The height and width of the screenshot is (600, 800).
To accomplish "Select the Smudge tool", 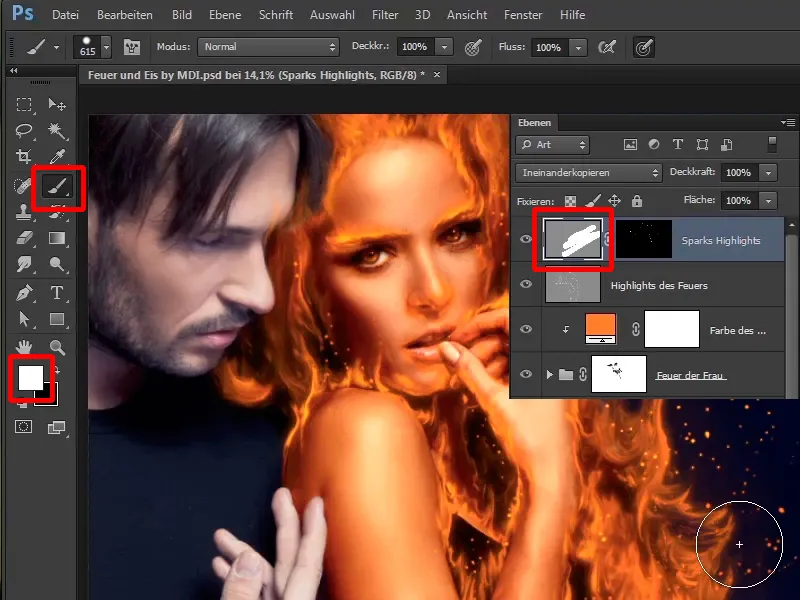I will [x=24, y=264].
